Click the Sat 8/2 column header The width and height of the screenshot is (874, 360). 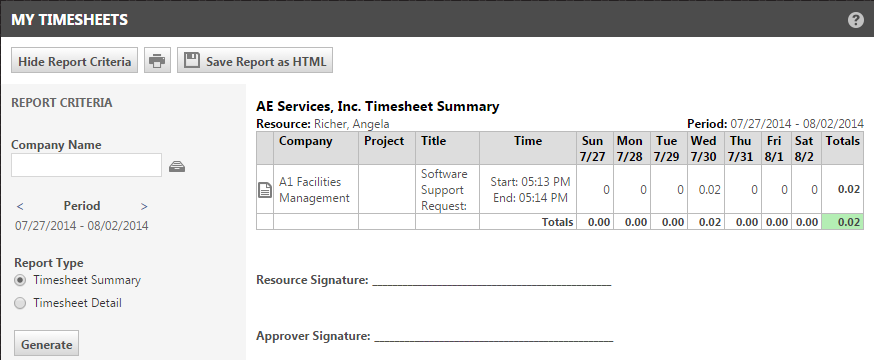807,148
